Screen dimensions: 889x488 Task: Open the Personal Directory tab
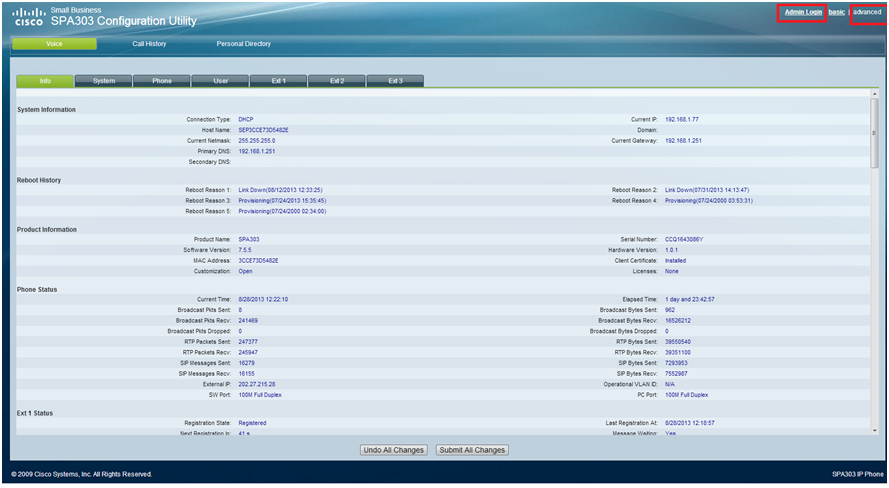[243, 44]
